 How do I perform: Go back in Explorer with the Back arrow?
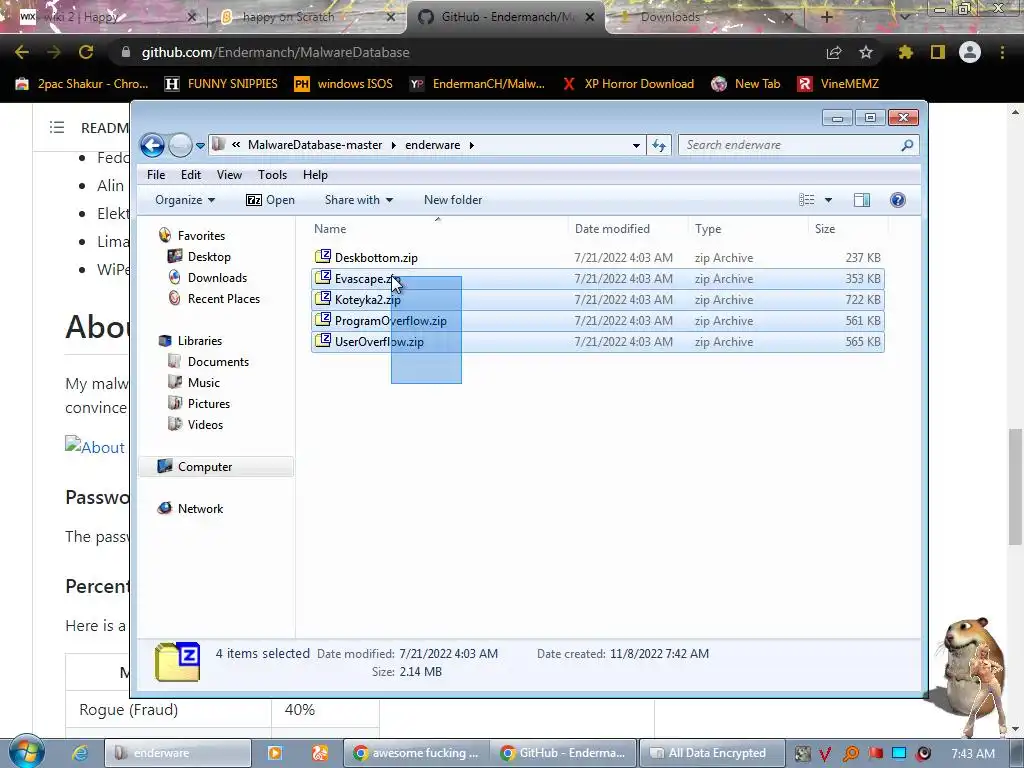click(x=152, y=145)
